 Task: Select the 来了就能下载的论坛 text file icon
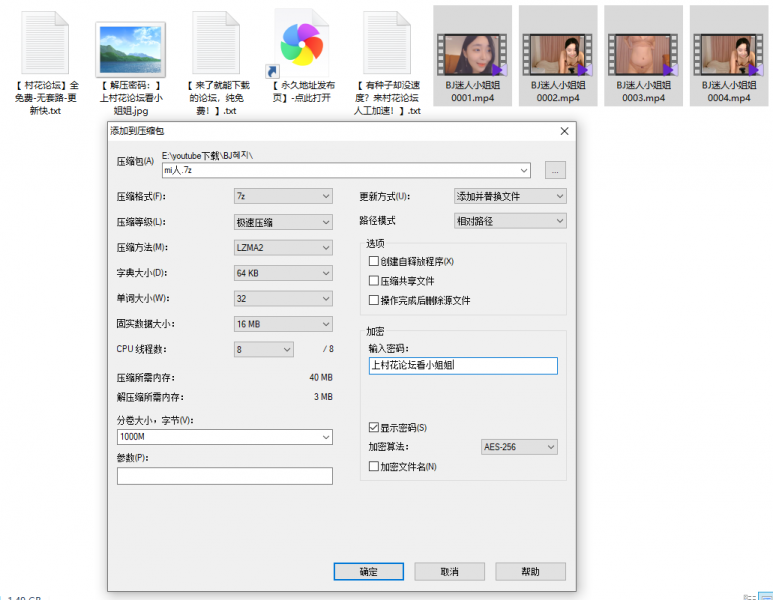pos(215,41)
